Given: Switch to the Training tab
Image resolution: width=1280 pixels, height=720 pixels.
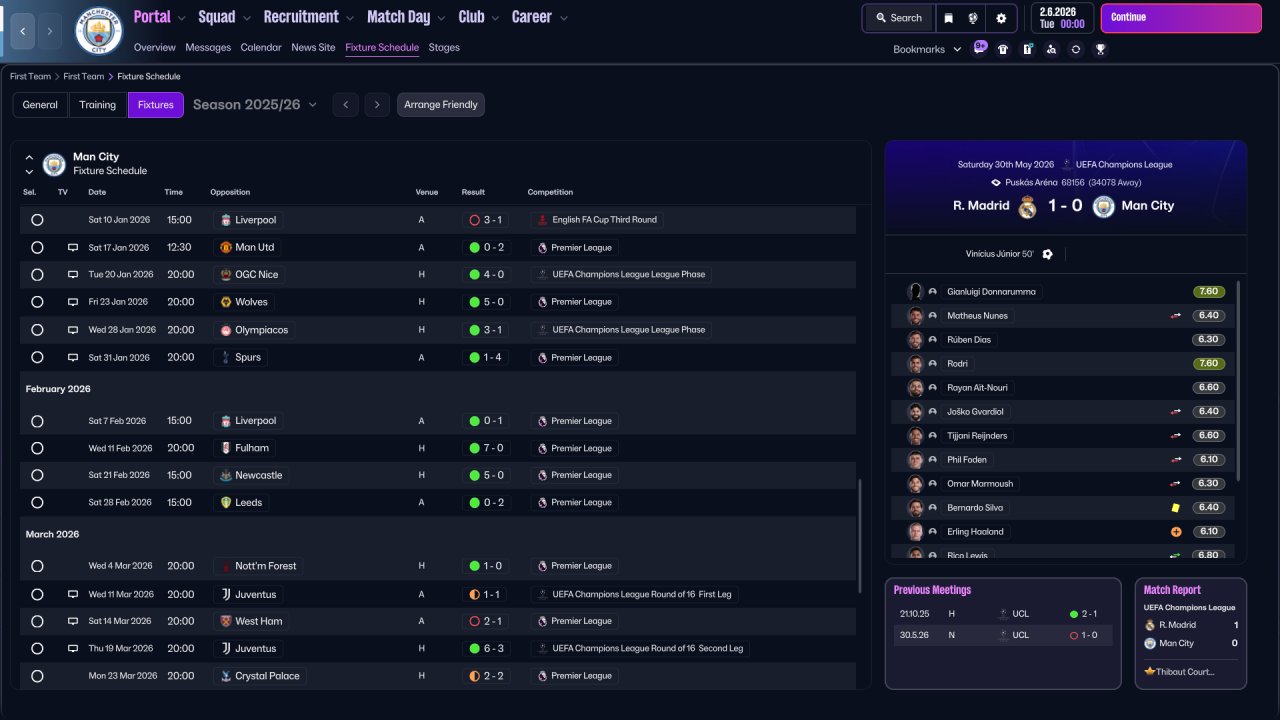Looking at the screenshot, I should click(x=98, y=105).
